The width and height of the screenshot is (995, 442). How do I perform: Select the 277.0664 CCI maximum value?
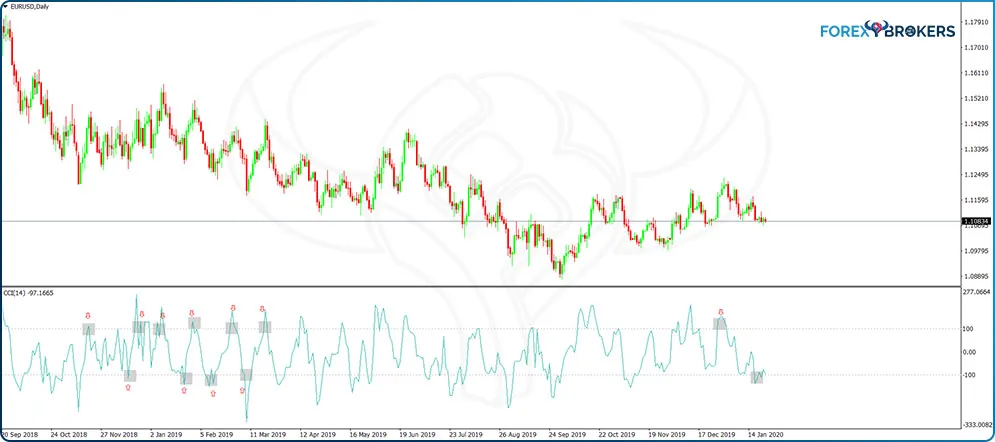975,293
